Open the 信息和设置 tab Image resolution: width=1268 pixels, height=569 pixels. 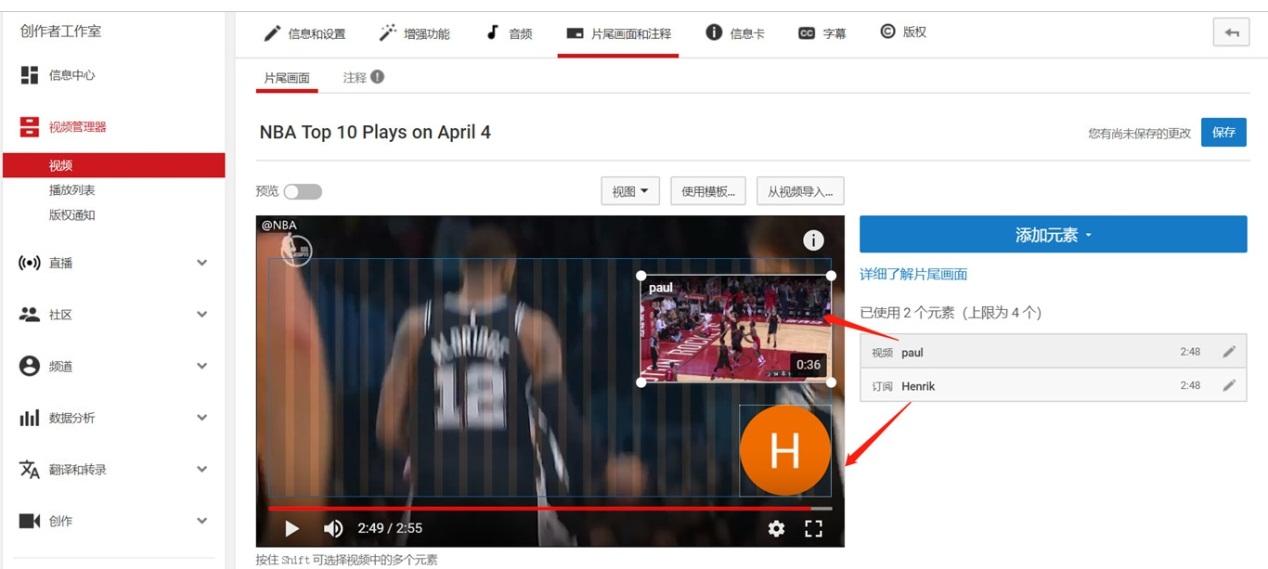click(x=304, y=33)
